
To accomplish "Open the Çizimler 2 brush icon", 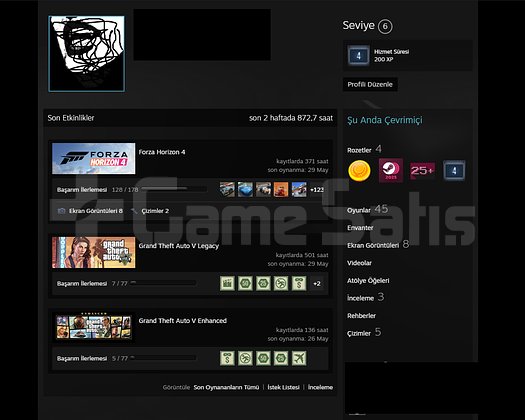I will point(134,211).
